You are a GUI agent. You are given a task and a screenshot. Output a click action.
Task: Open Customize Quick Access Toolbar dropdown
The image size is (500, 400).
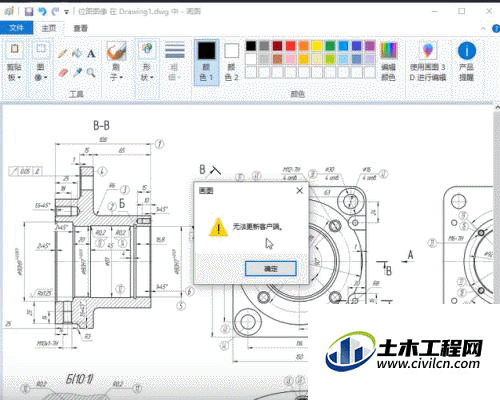67,12
